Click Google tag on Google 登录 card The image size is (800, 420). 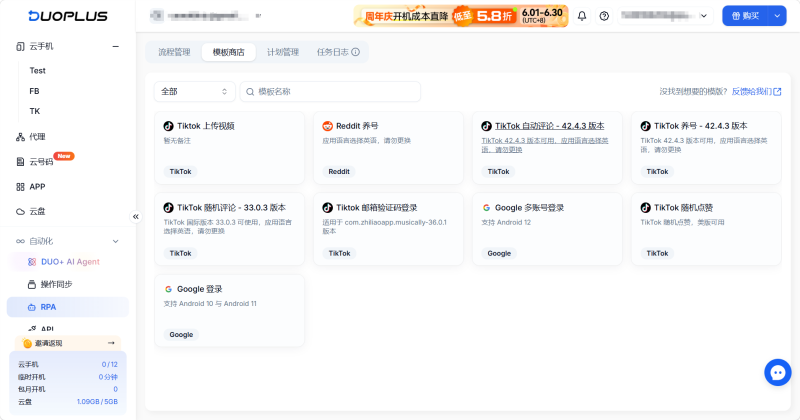181,335
